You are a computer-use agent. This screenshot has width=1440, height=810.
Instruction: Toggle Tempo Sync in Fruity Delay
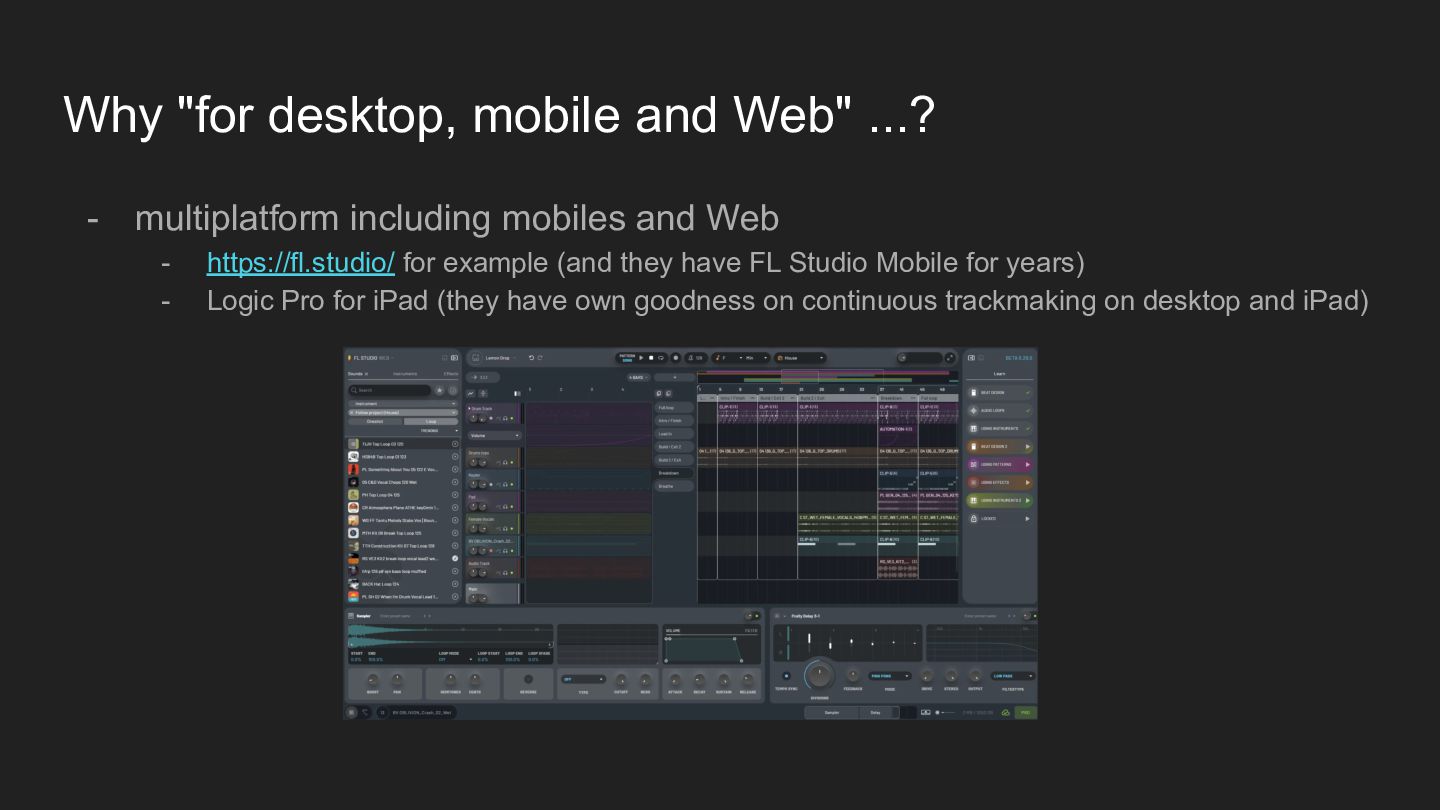(x=786, y=676)
